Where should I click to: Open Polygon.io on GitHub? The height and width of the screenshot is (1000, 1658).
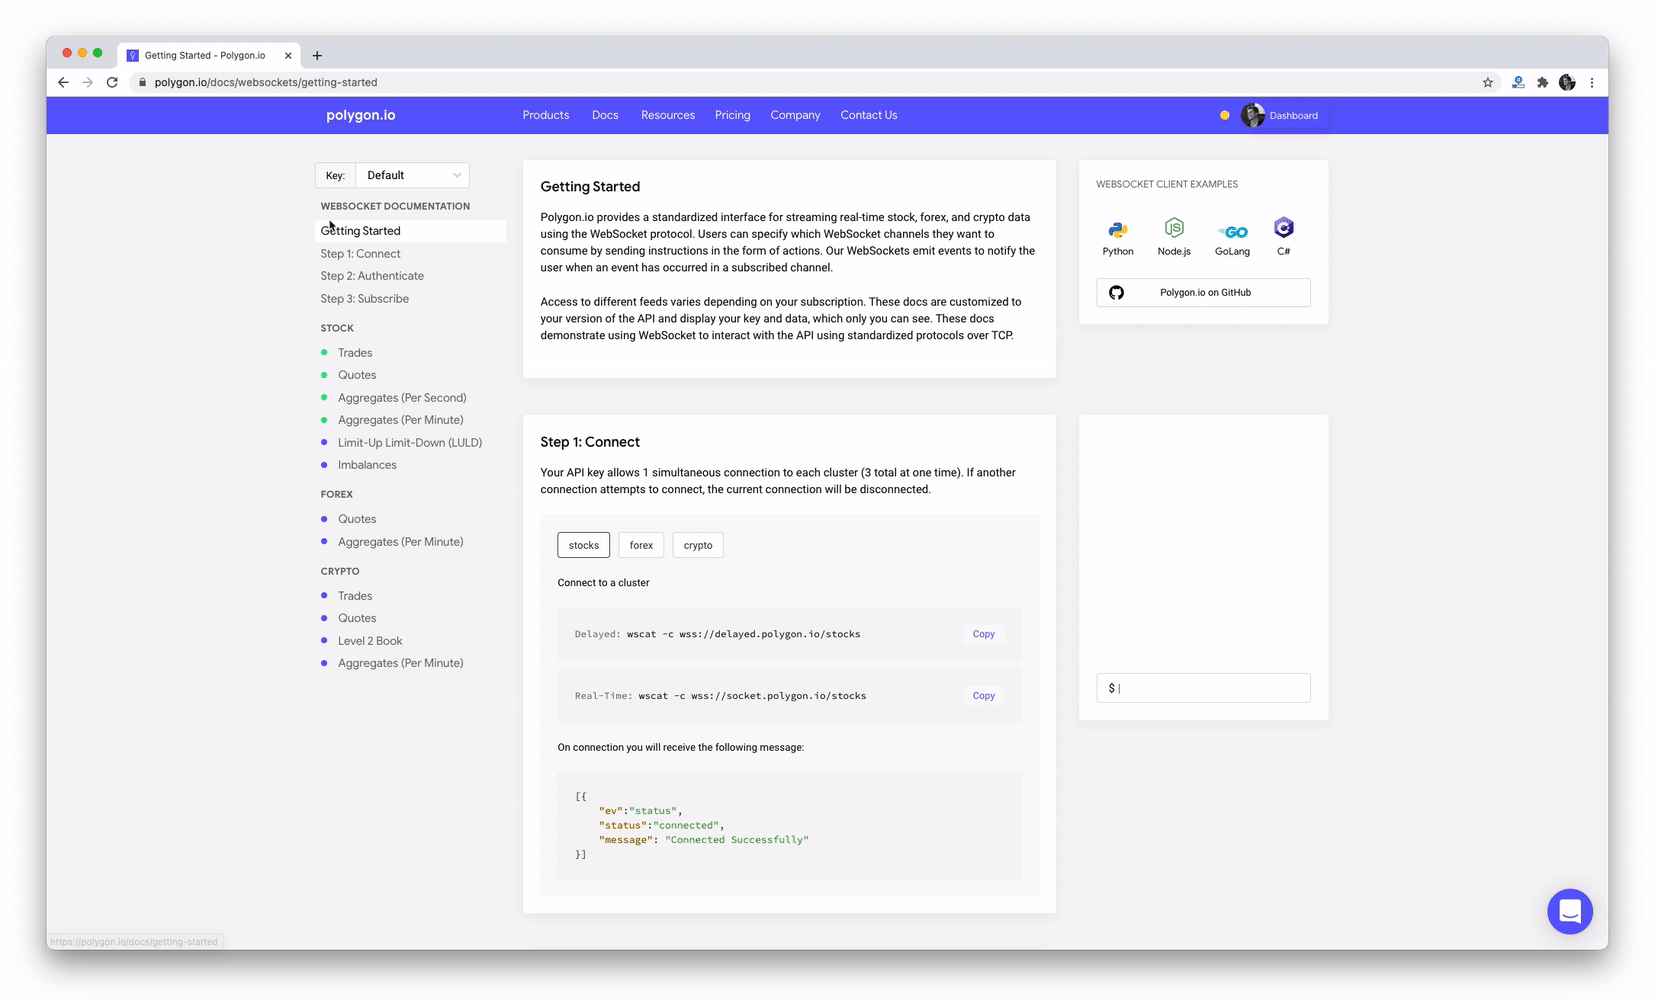(1203, 293)
